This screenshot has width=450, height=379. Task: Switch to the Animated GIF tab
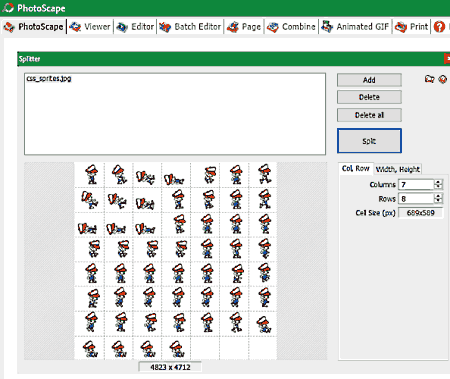point(355,27)
